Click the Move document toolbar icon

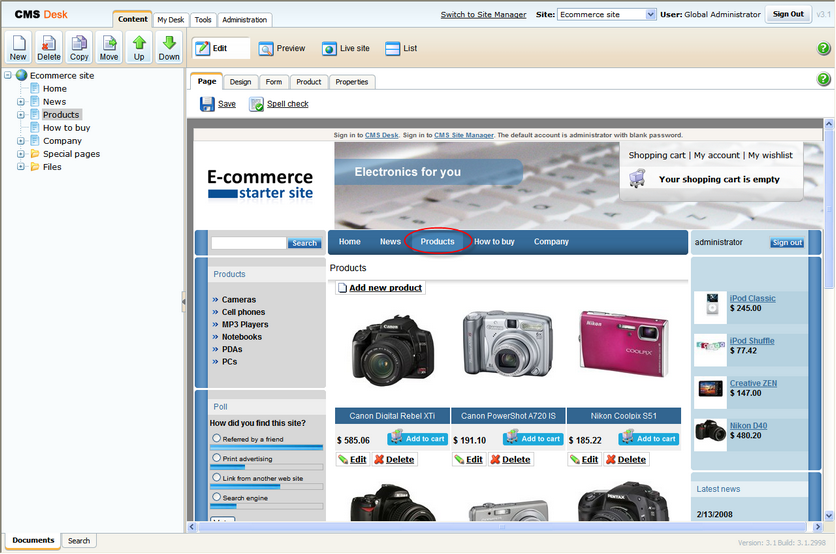point(109,47)
